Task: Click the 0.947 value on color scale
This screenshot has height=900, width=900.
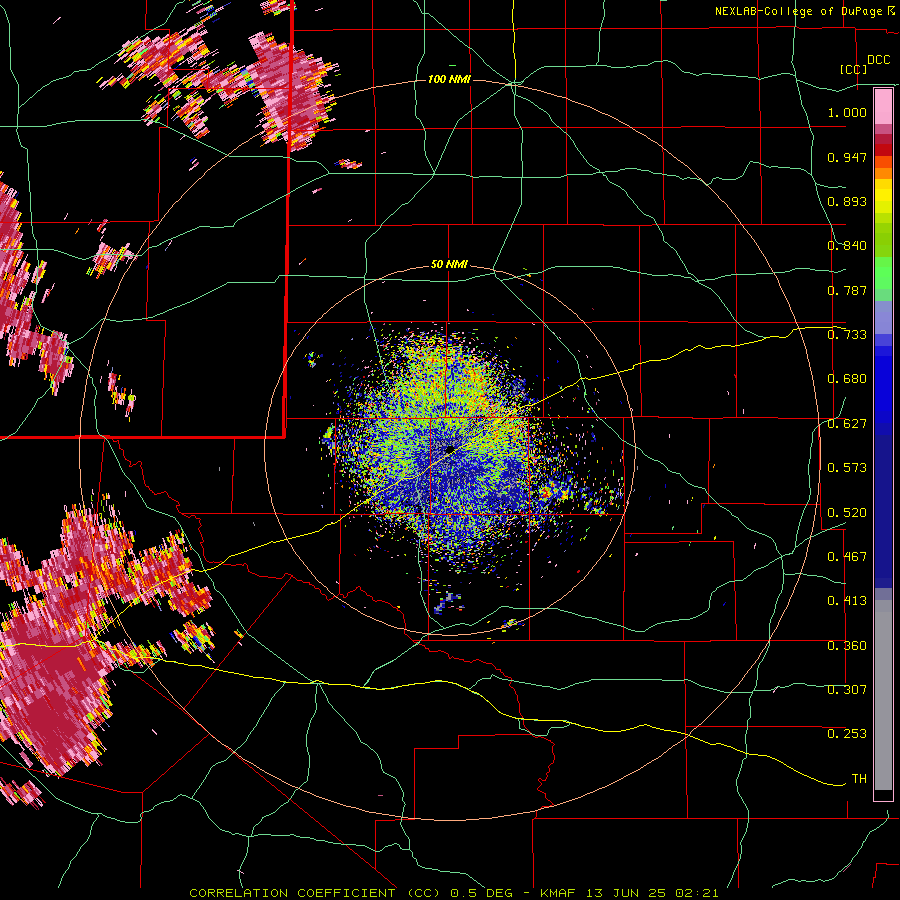Action: (x=847, y=157)
